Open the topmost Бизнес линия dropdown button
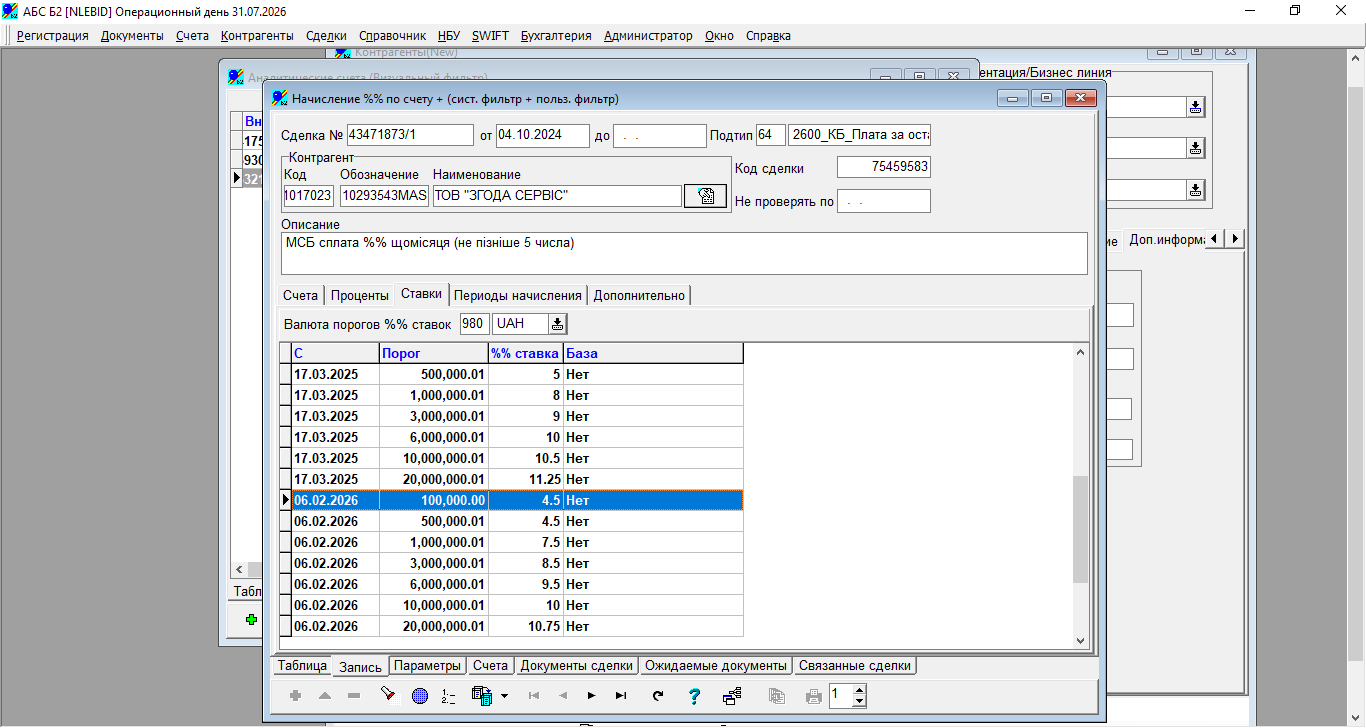1366x728 pixels. click(1195, 107)
